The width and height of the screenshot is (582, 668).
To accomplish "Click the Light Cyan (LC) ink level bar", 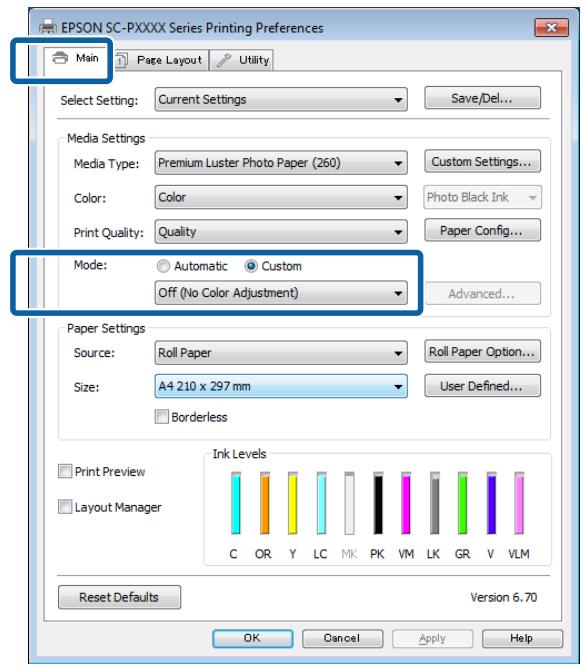I will (321, 503).
